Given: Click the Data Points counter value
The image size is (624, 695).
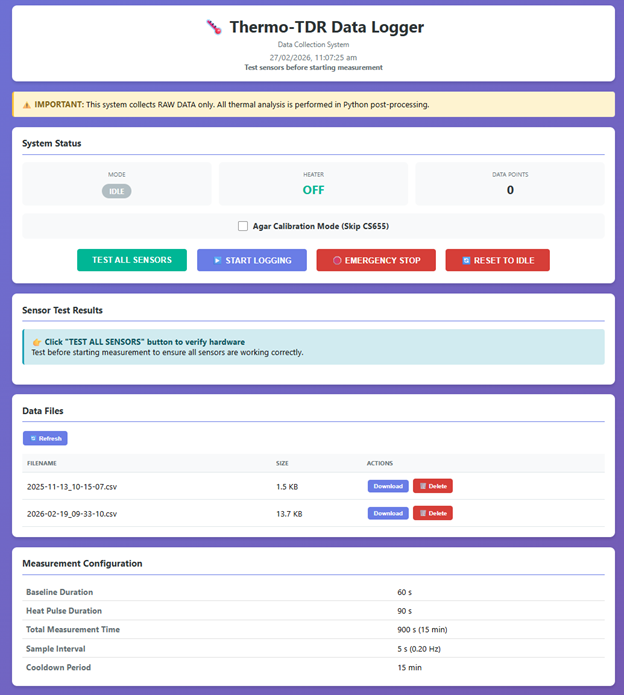Looking at the screenshot, I should coord(510,190).
